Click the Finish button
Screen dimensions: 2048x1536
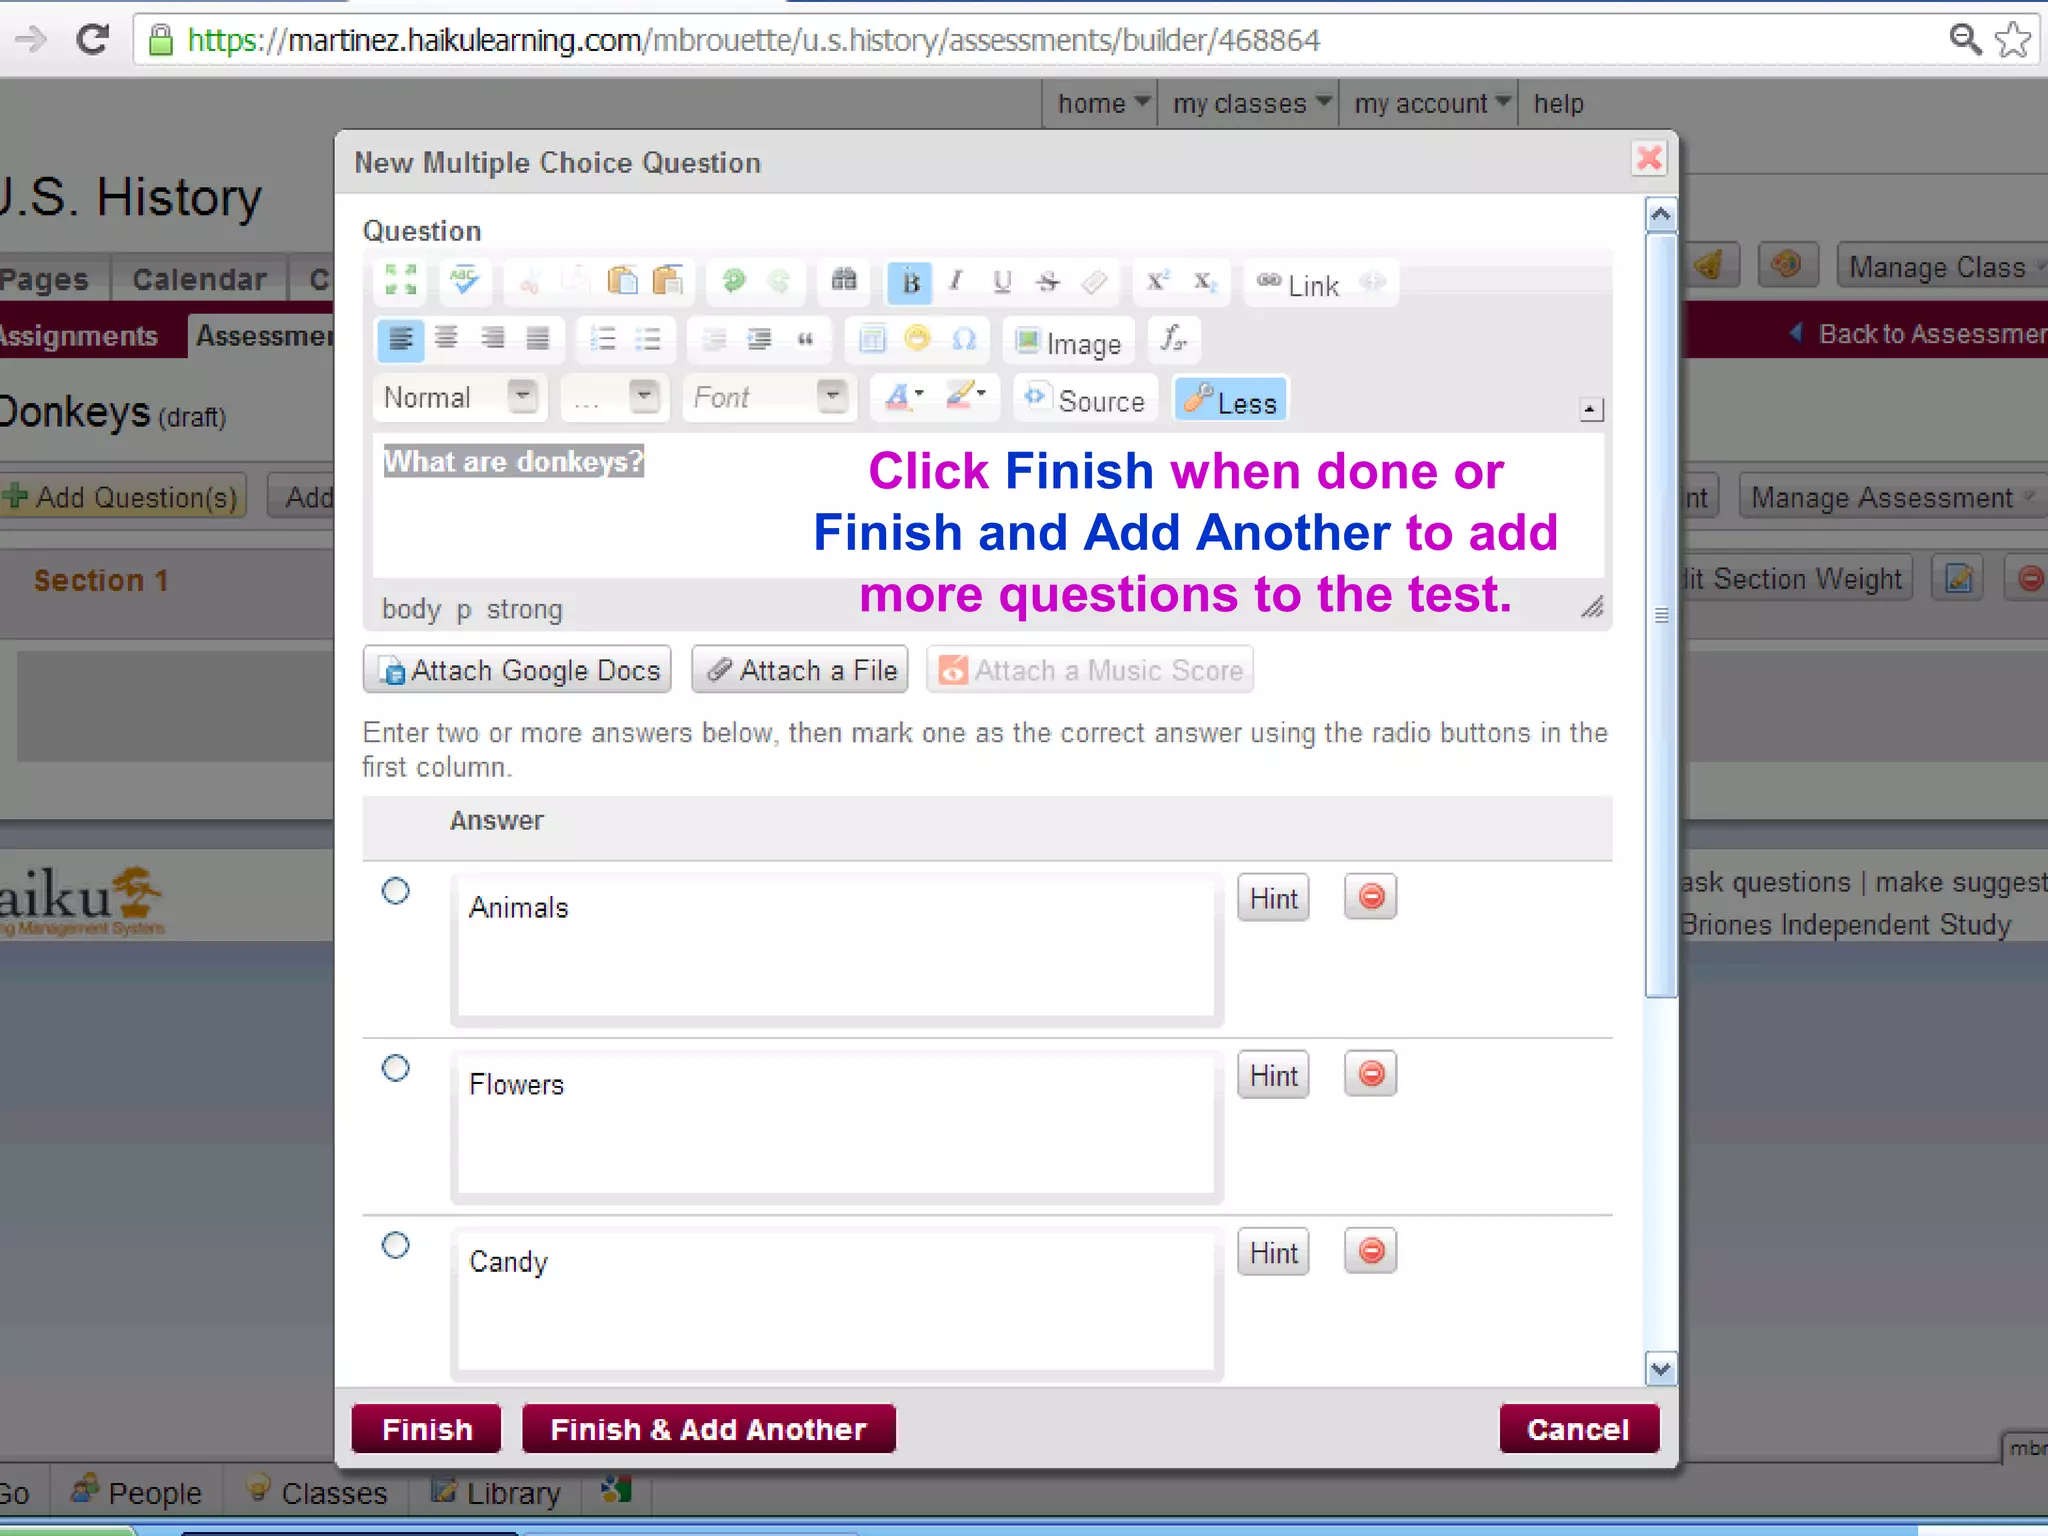427,1429
